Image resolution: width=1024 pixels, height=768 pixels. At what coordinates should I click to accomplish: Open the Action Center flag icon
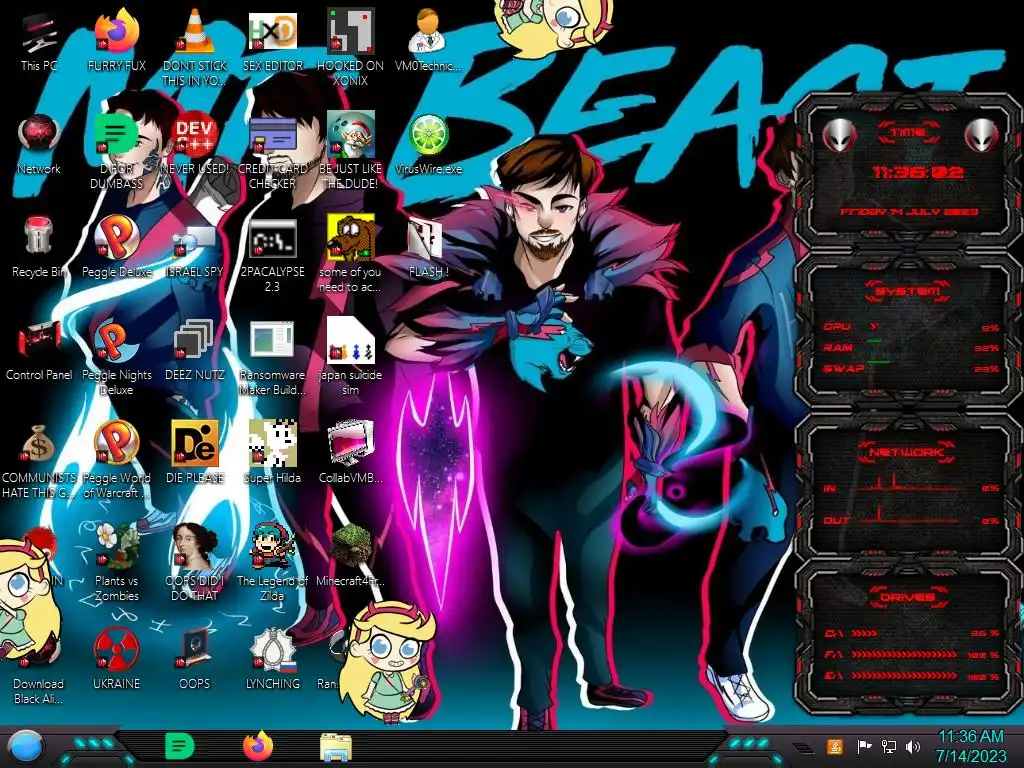(864, 746)
